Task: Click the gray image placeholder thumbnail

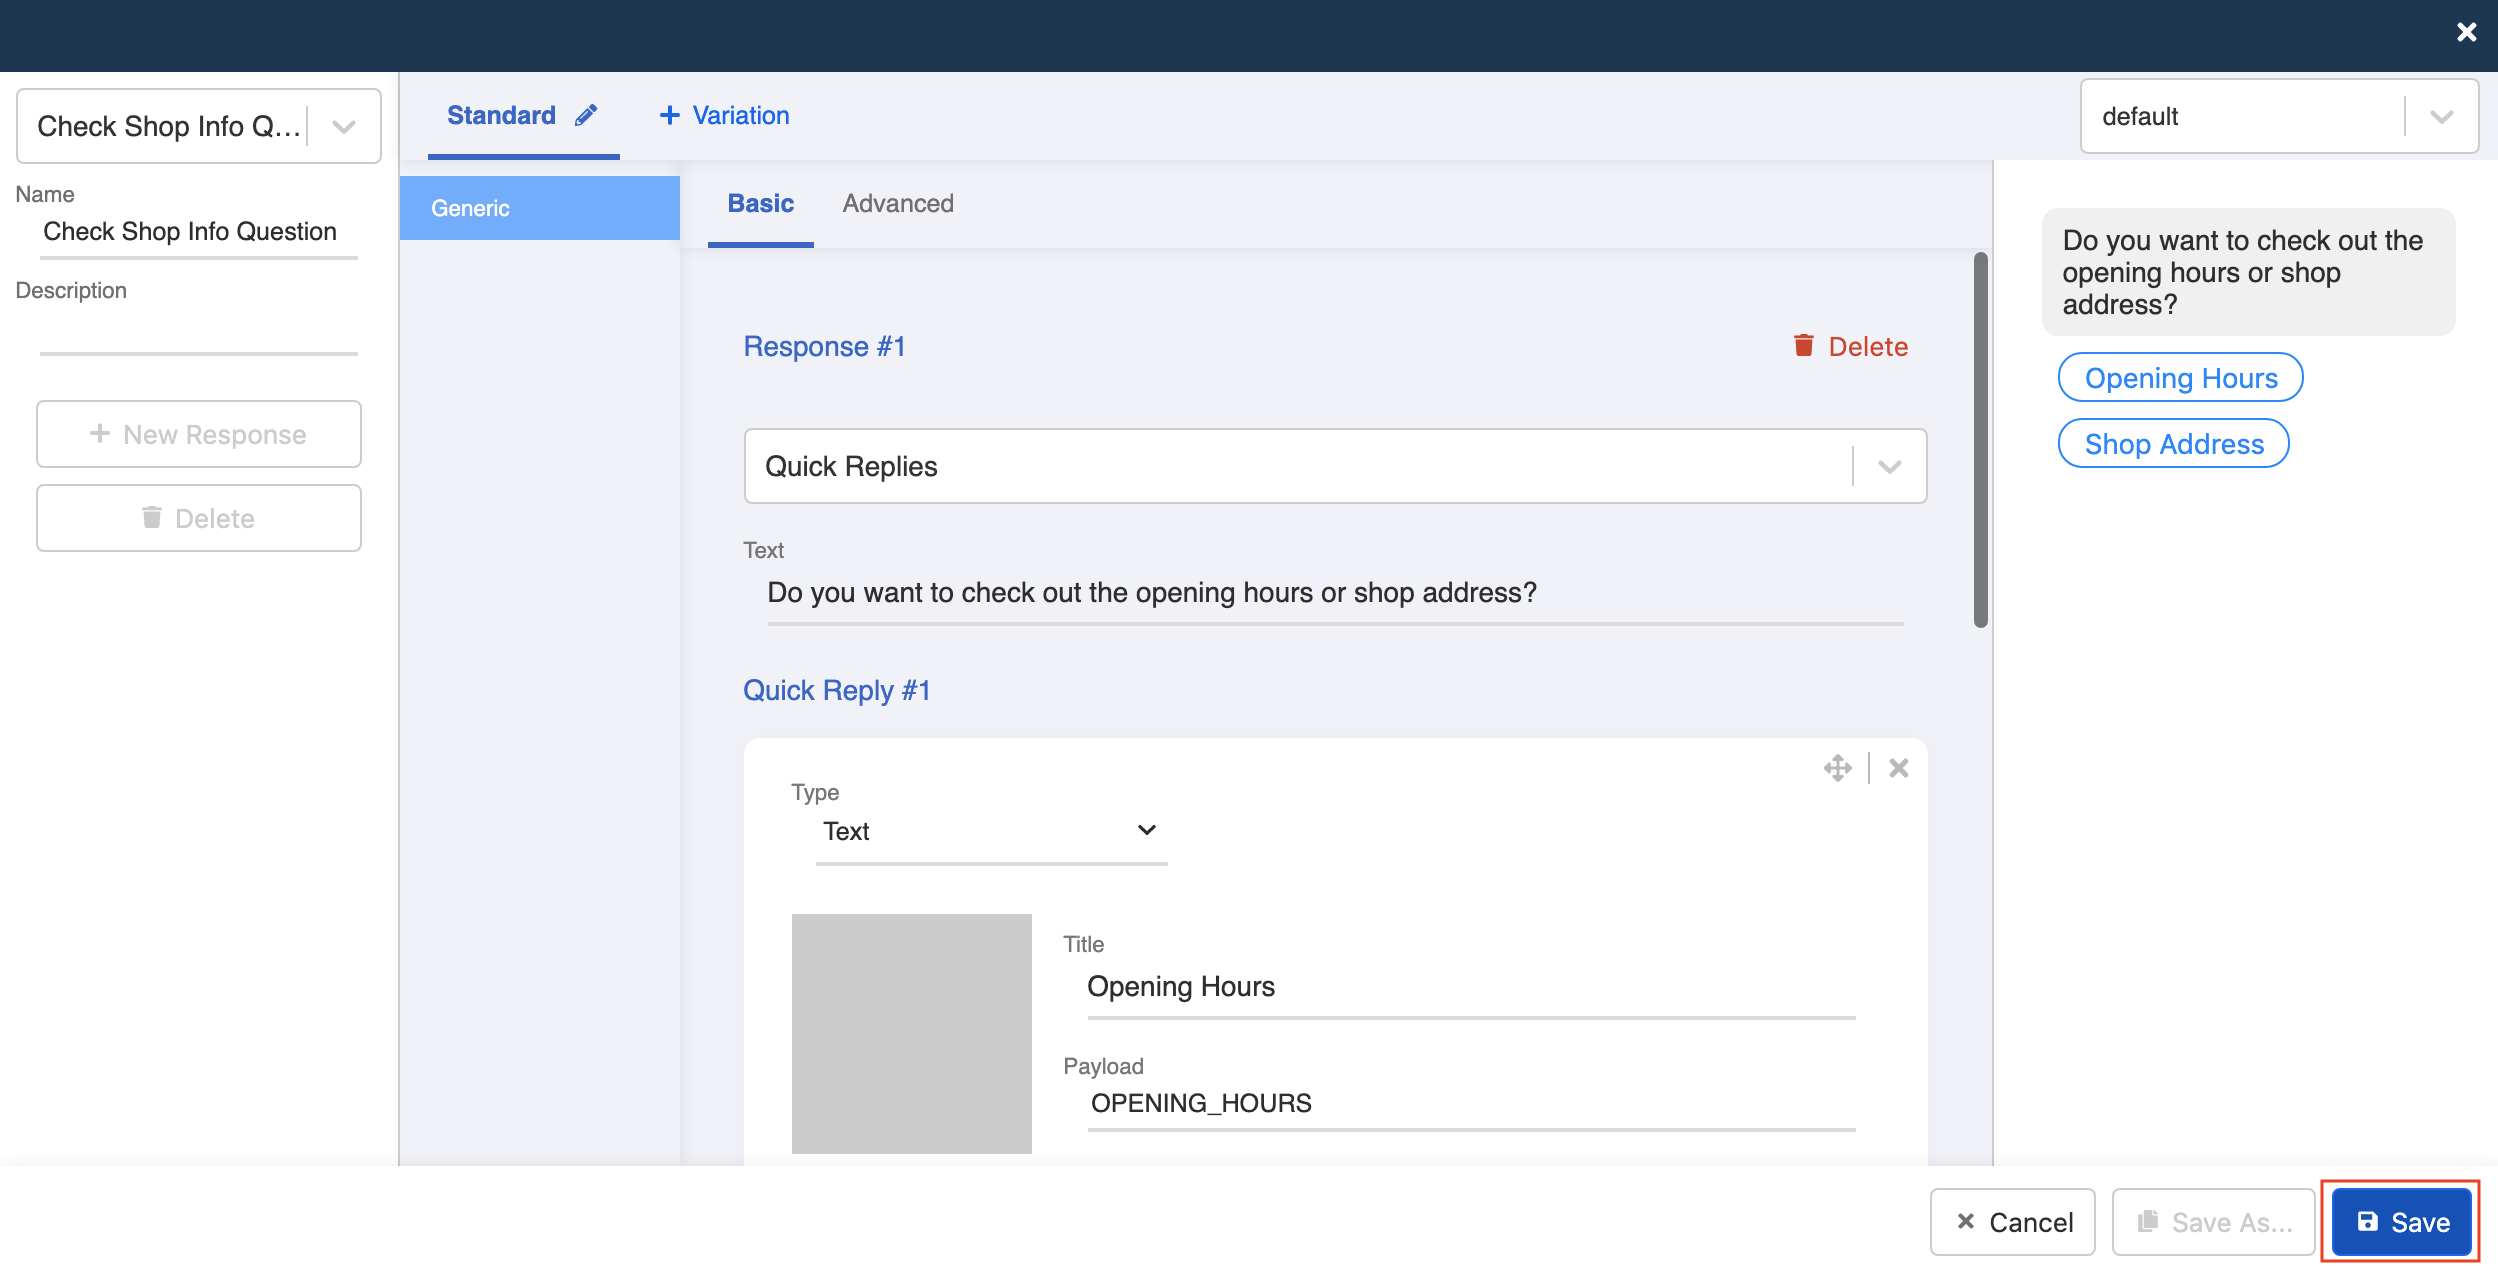Action: point(911,1033)
